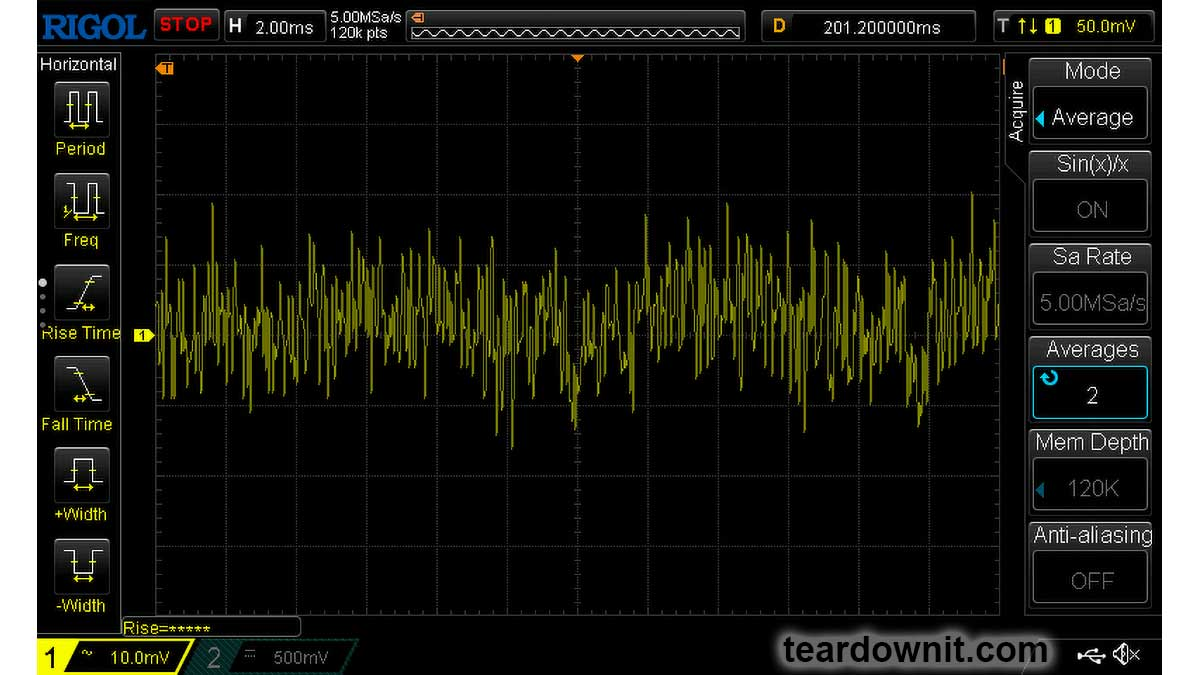Click the trigger position T marker at top left

coord(165,68)
